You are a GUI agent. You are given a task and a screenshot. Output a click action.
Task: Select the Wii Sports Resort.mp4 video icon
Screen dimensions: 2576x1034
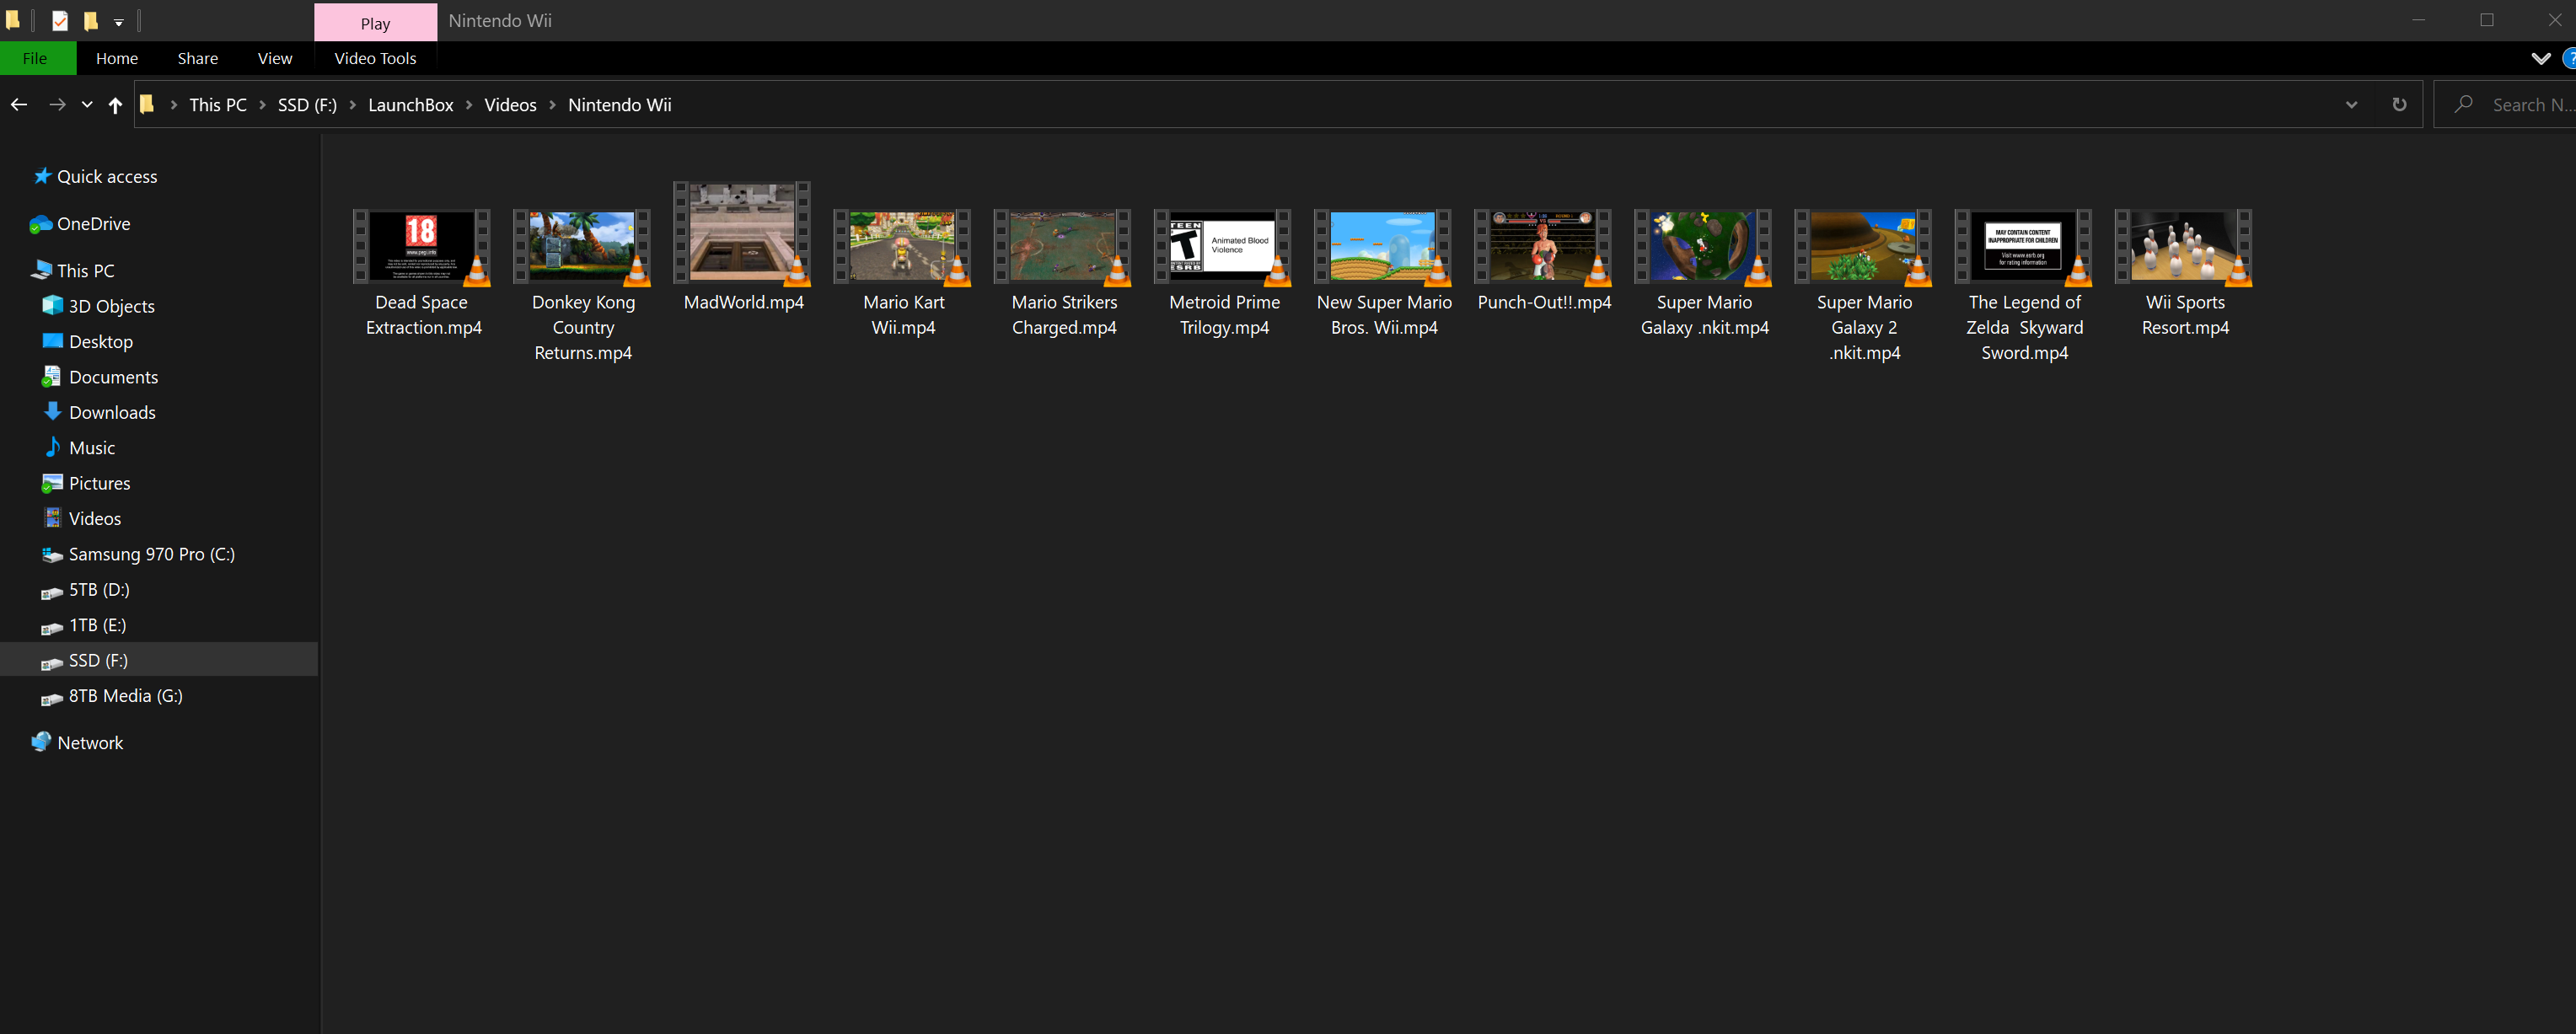click(2184, 246)
